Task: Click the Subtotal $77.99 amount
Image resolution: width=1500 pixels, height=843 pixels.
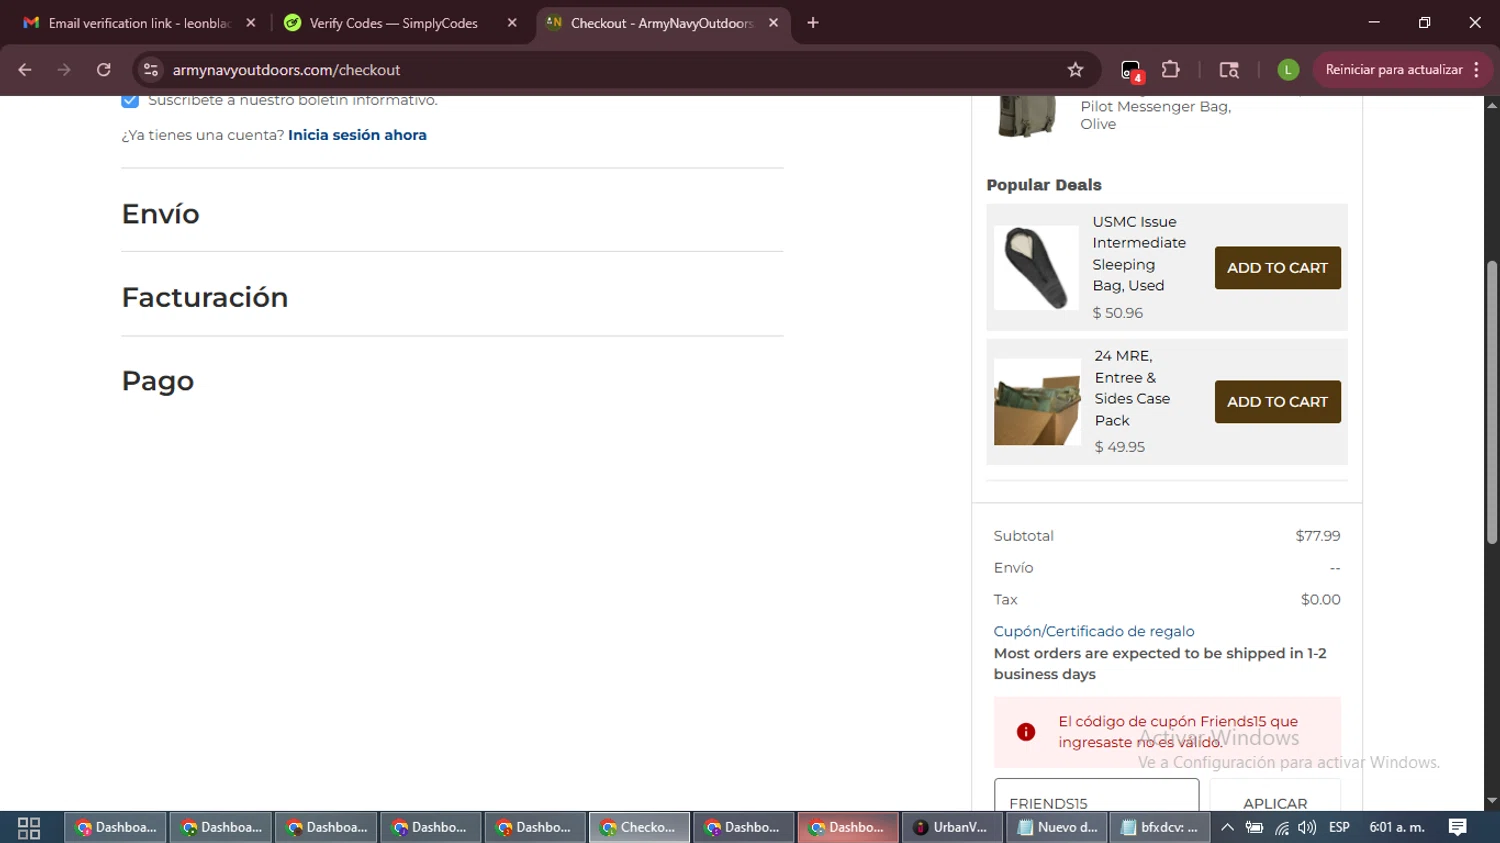Action: pyautogui.click(x=1317, y=536)
